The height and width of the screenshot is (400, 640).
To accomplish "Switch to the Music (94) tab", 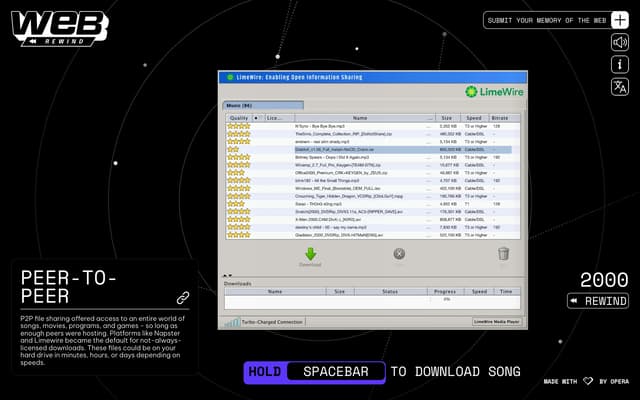I will (263, 105).
